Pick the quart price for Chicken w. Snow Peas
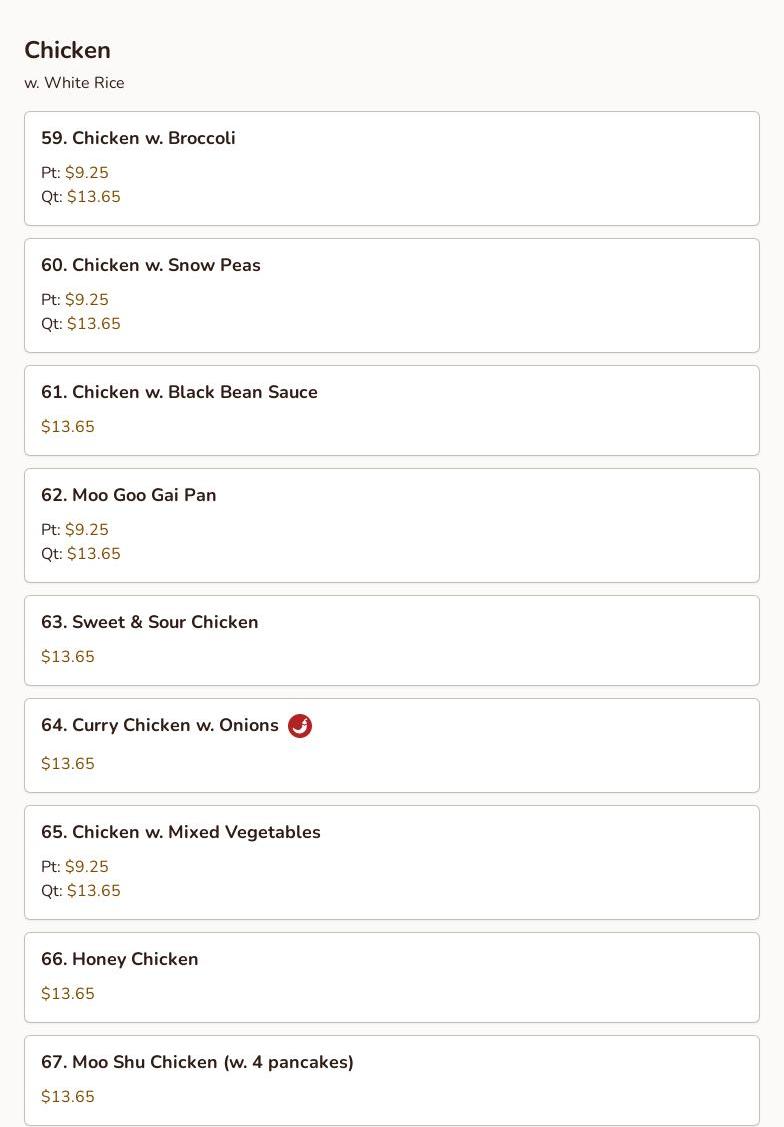The image size is (784, 1127). point(93,324)
